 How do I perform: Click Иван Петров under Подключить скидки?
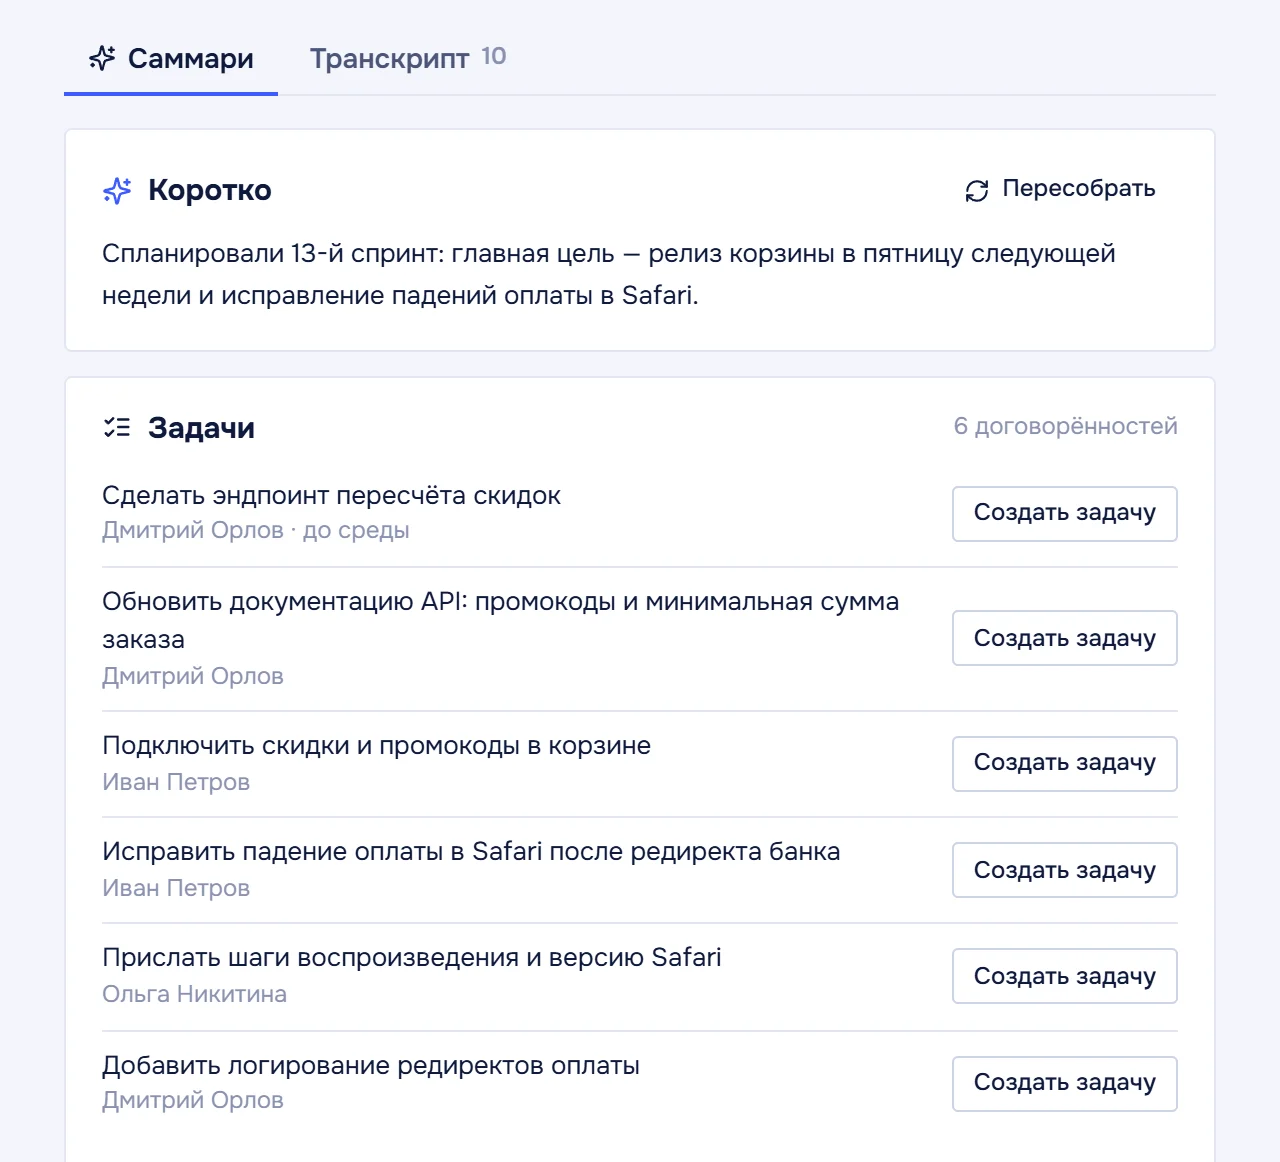(176, 782)
